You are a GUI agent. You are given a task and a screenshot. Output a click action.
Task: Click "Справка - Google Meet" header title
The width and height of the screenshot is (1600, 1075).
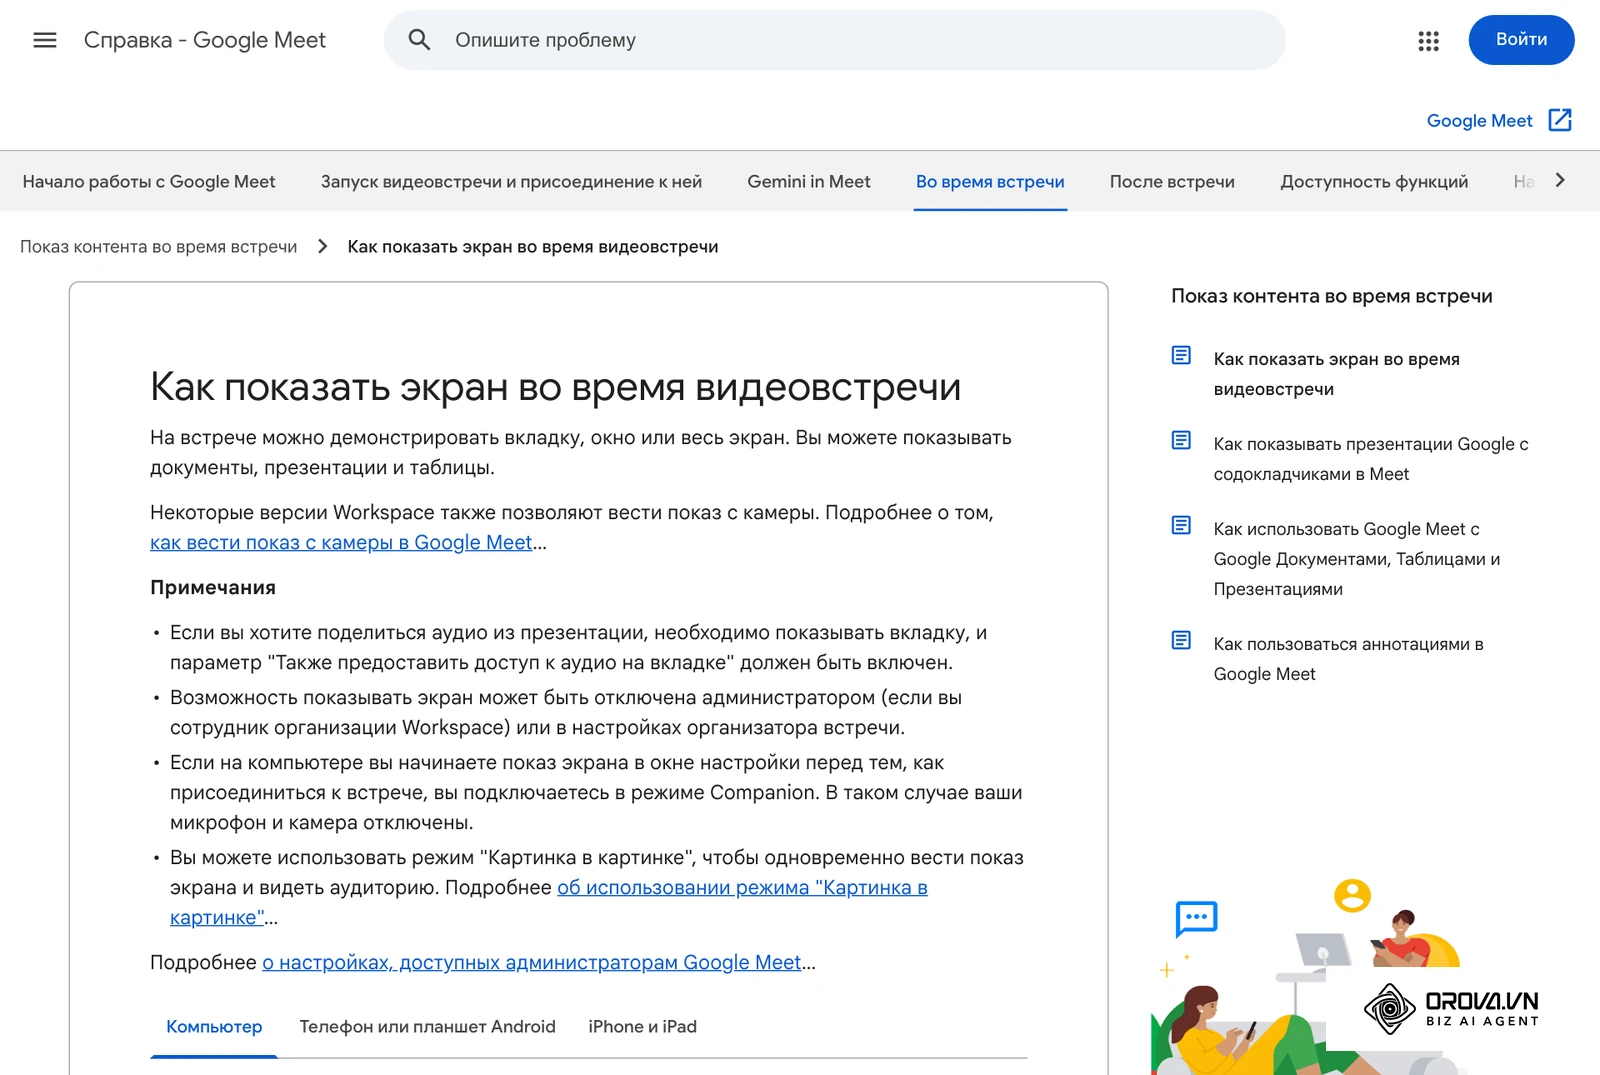(205, 40)
